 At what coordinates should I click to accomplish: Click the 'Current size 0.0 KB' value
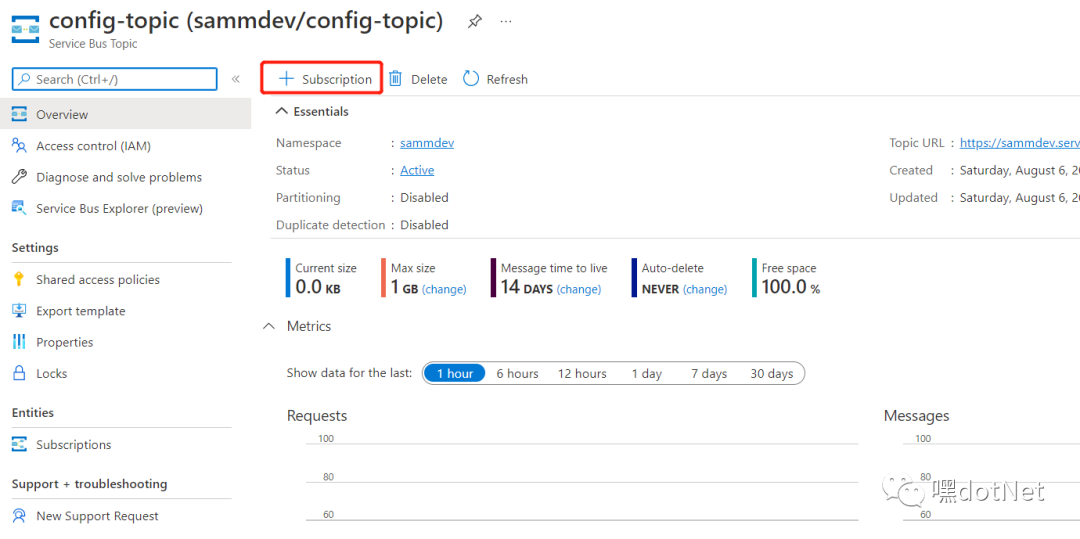318,288
